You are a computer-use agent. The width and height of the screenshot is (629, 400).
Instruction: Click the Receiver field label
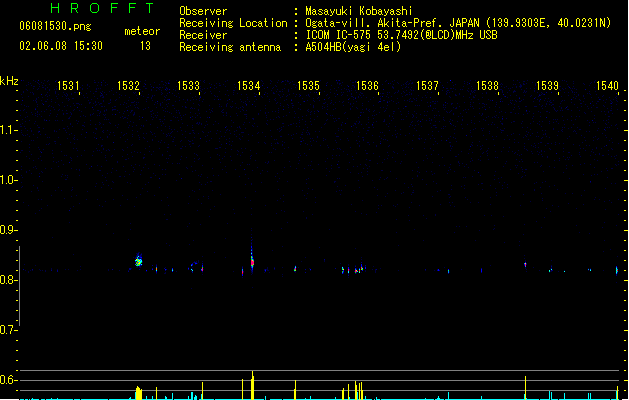pyautogui.click(x=203, y=35)
